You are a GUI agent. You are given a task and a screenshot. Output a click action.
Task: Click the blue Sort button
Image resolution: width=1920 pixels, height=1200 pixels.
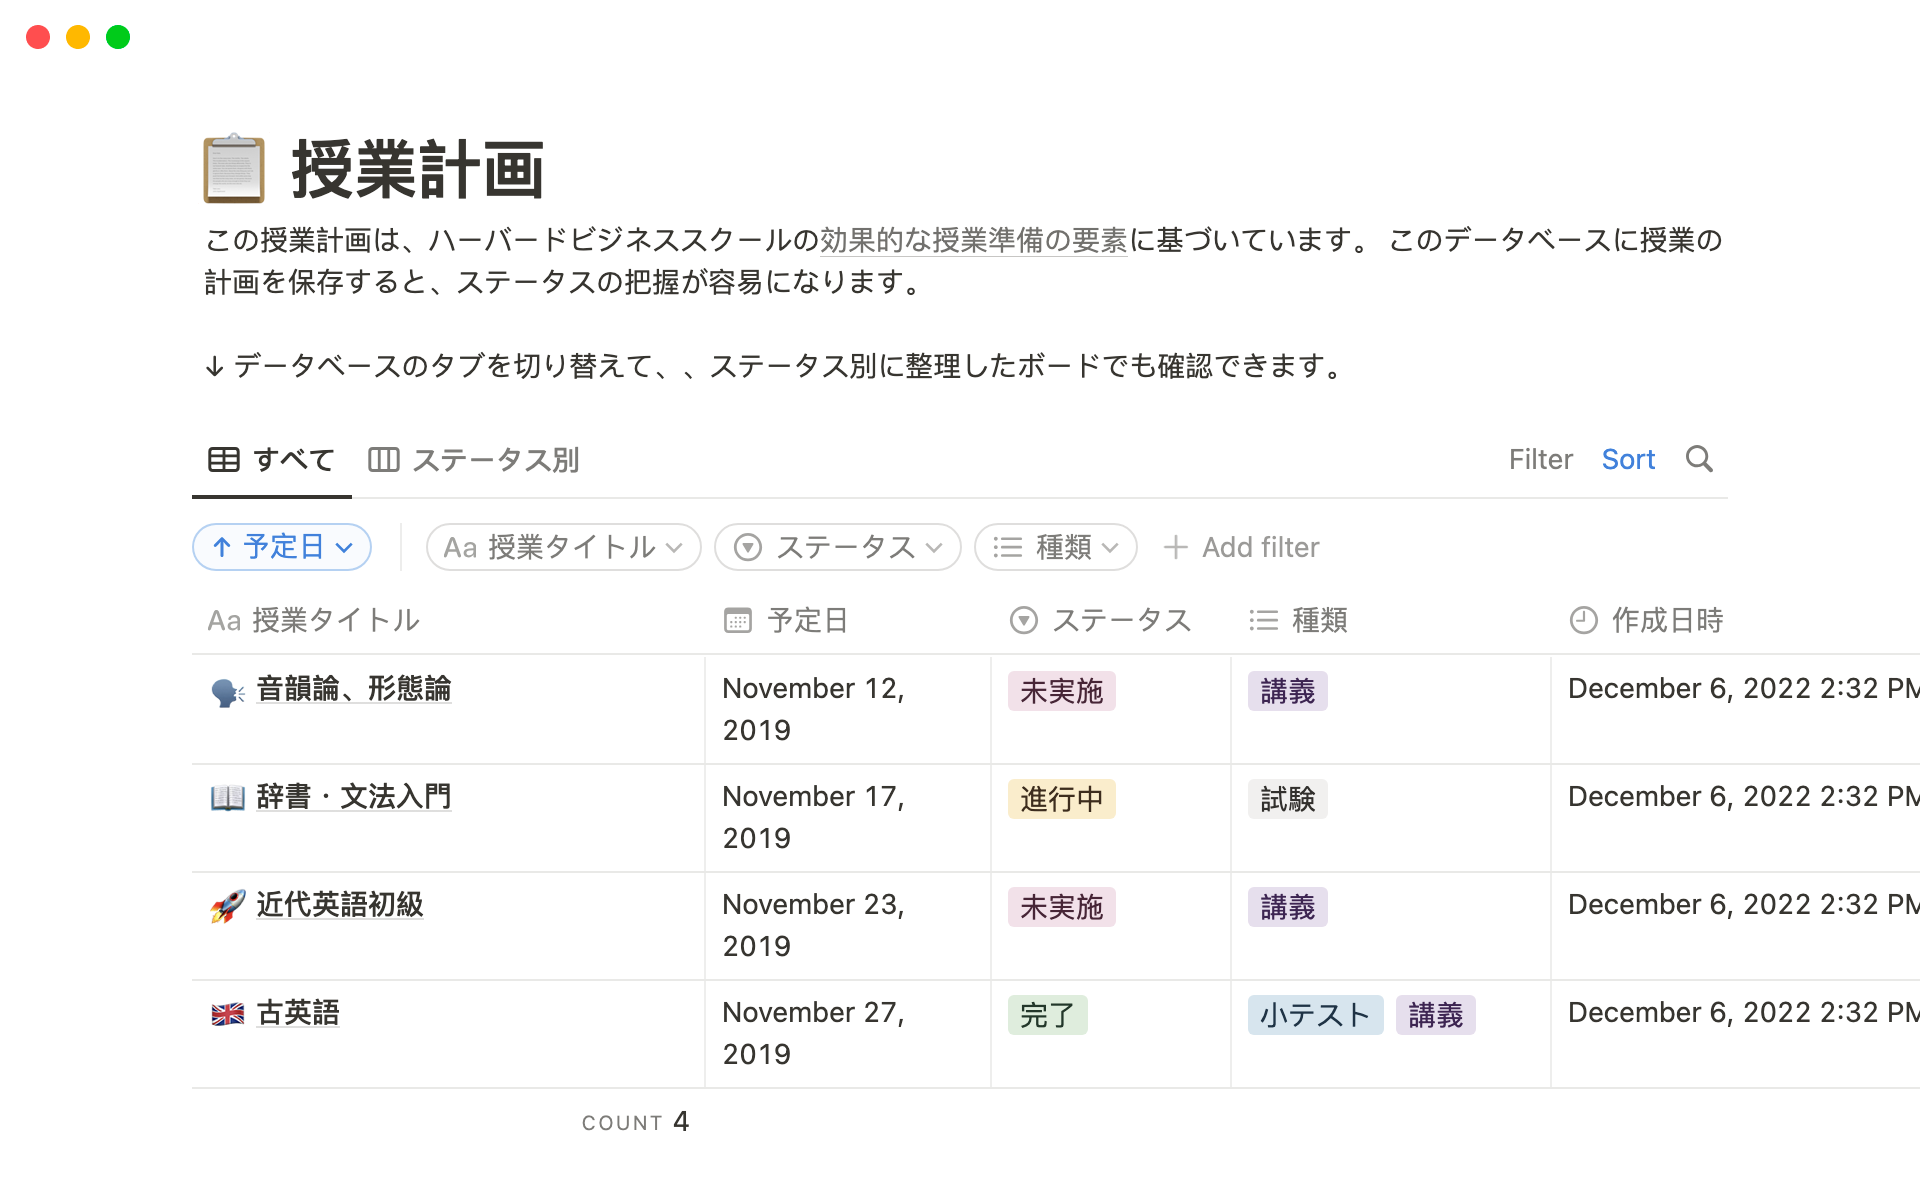point(1628,460)
